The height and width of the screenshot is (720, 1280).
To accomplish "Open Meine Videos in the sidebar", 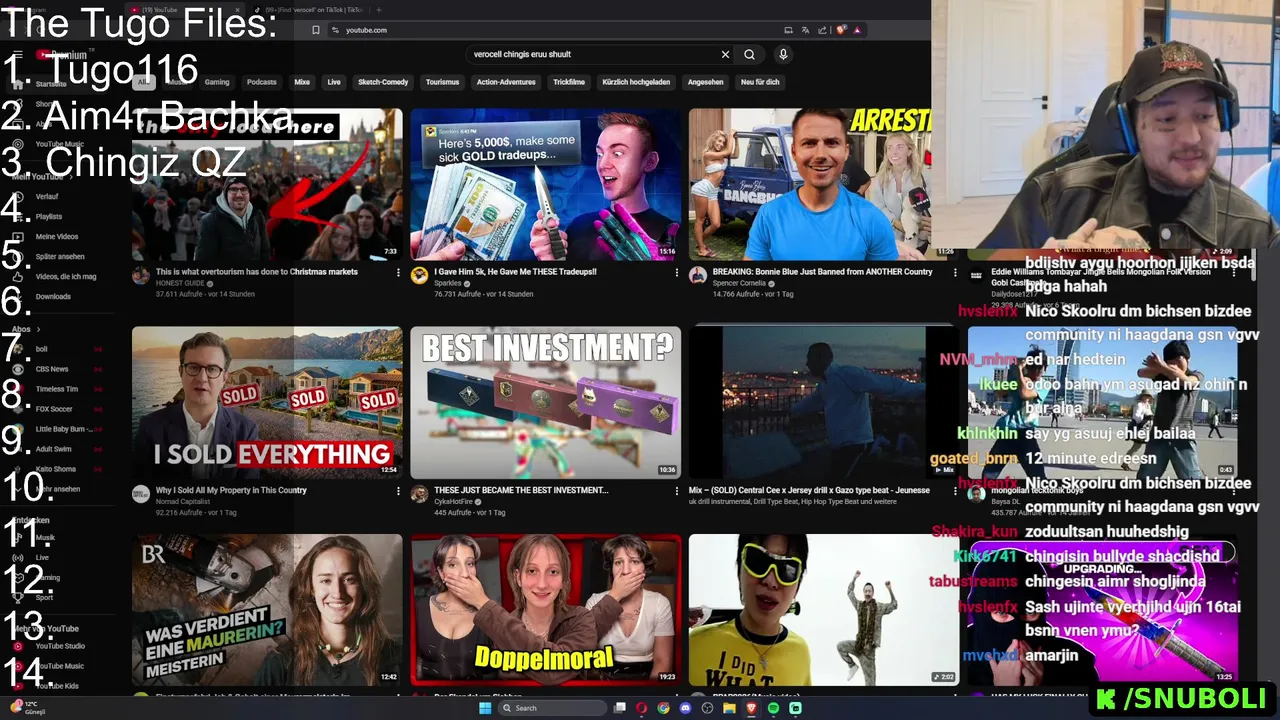I will (56, 237).
